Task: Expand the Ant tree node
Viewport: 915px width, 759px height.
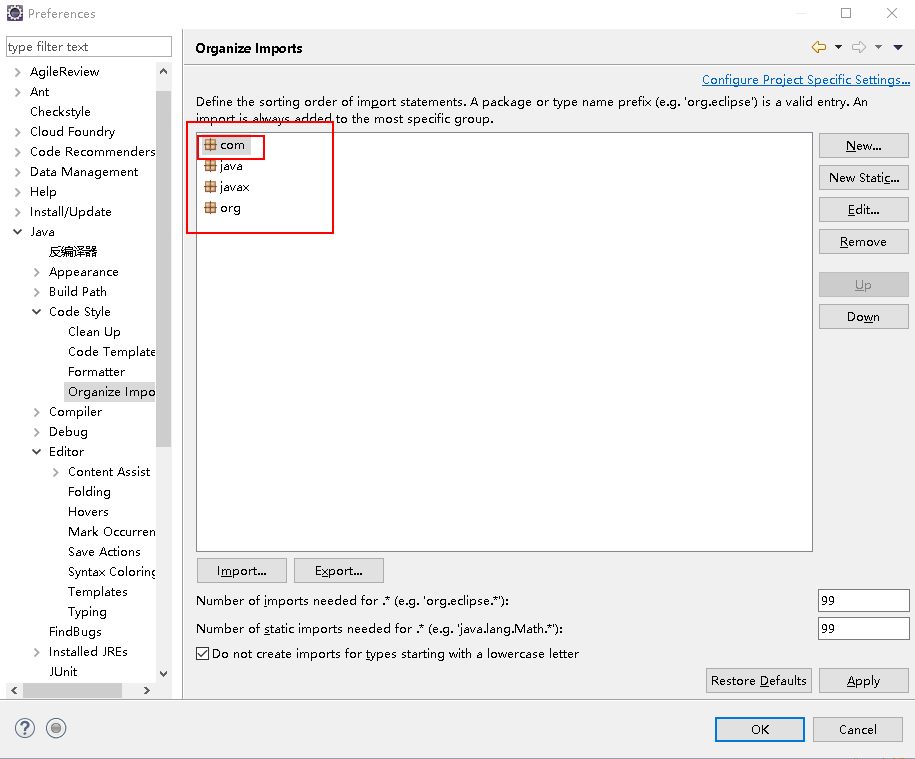Action: pyautogui.click(x=18, y=92)
